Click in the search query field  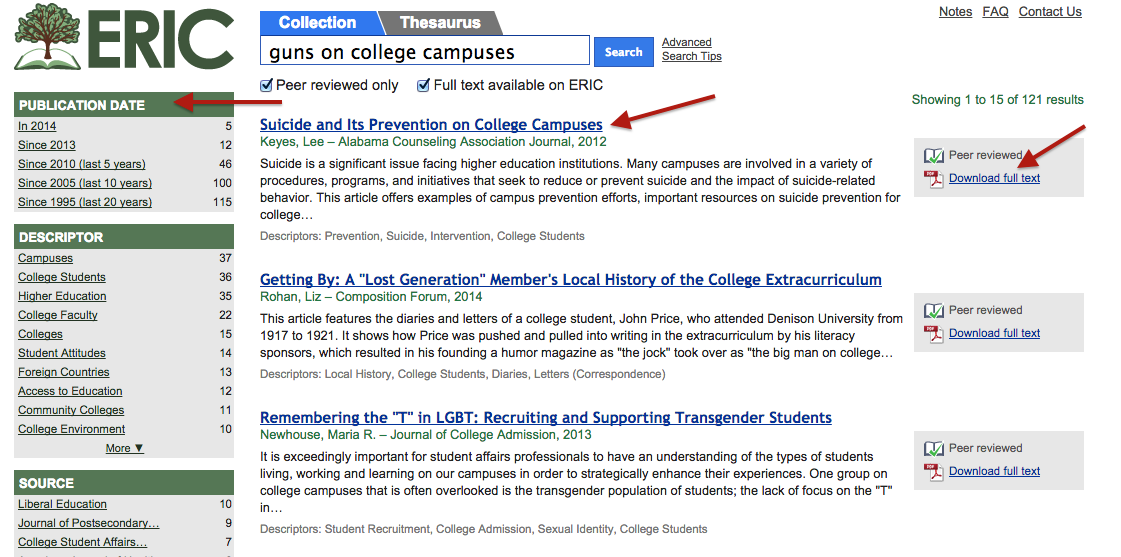(425, 52)
